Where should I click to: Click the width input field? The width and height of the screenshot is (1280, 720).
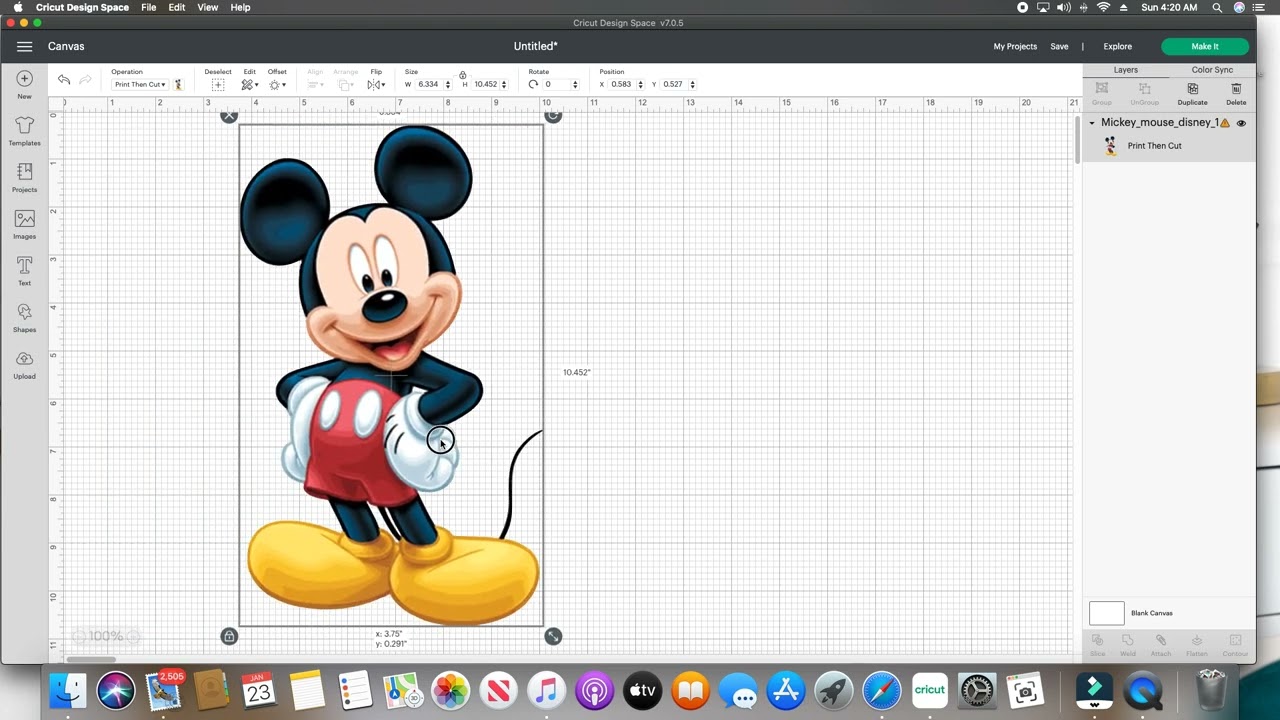click(430, 84)
